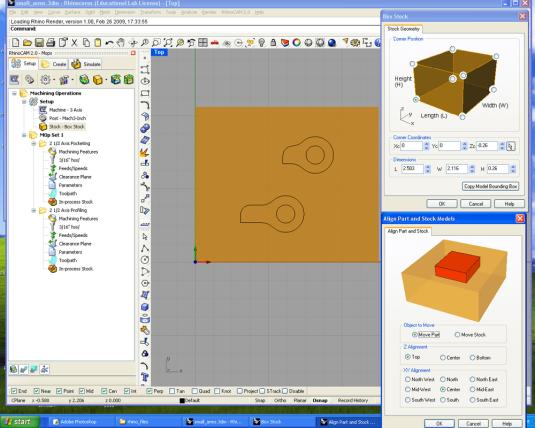This screenshot has width=535, height=428.
Task: Collapse the Setup tree node
Action: [x=24, y=102]
